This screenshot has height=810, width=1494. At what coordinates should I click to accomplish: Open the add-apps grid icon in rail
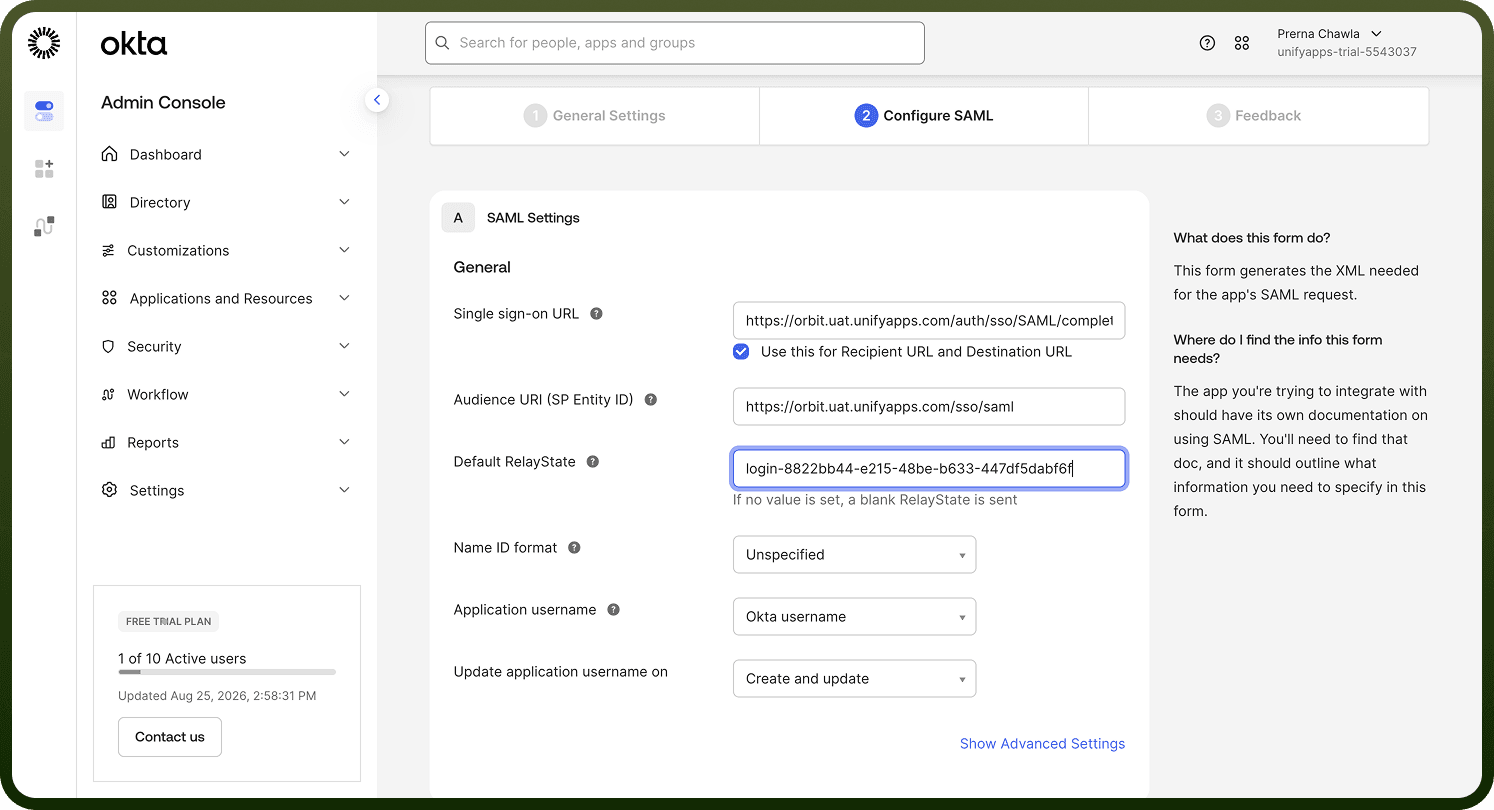44,169
